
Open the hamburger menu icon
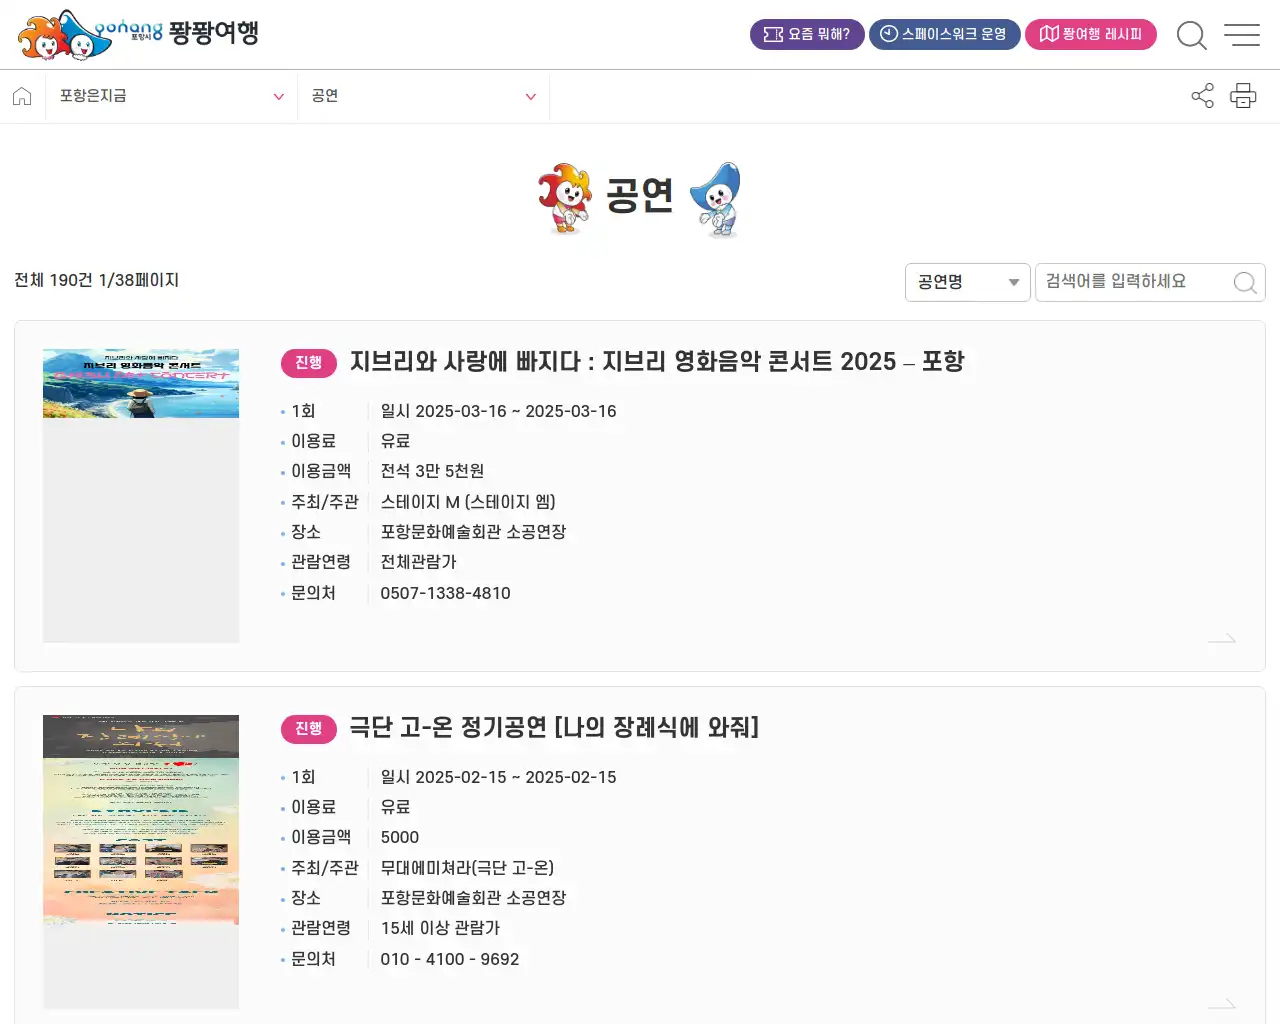point(1242,35)
